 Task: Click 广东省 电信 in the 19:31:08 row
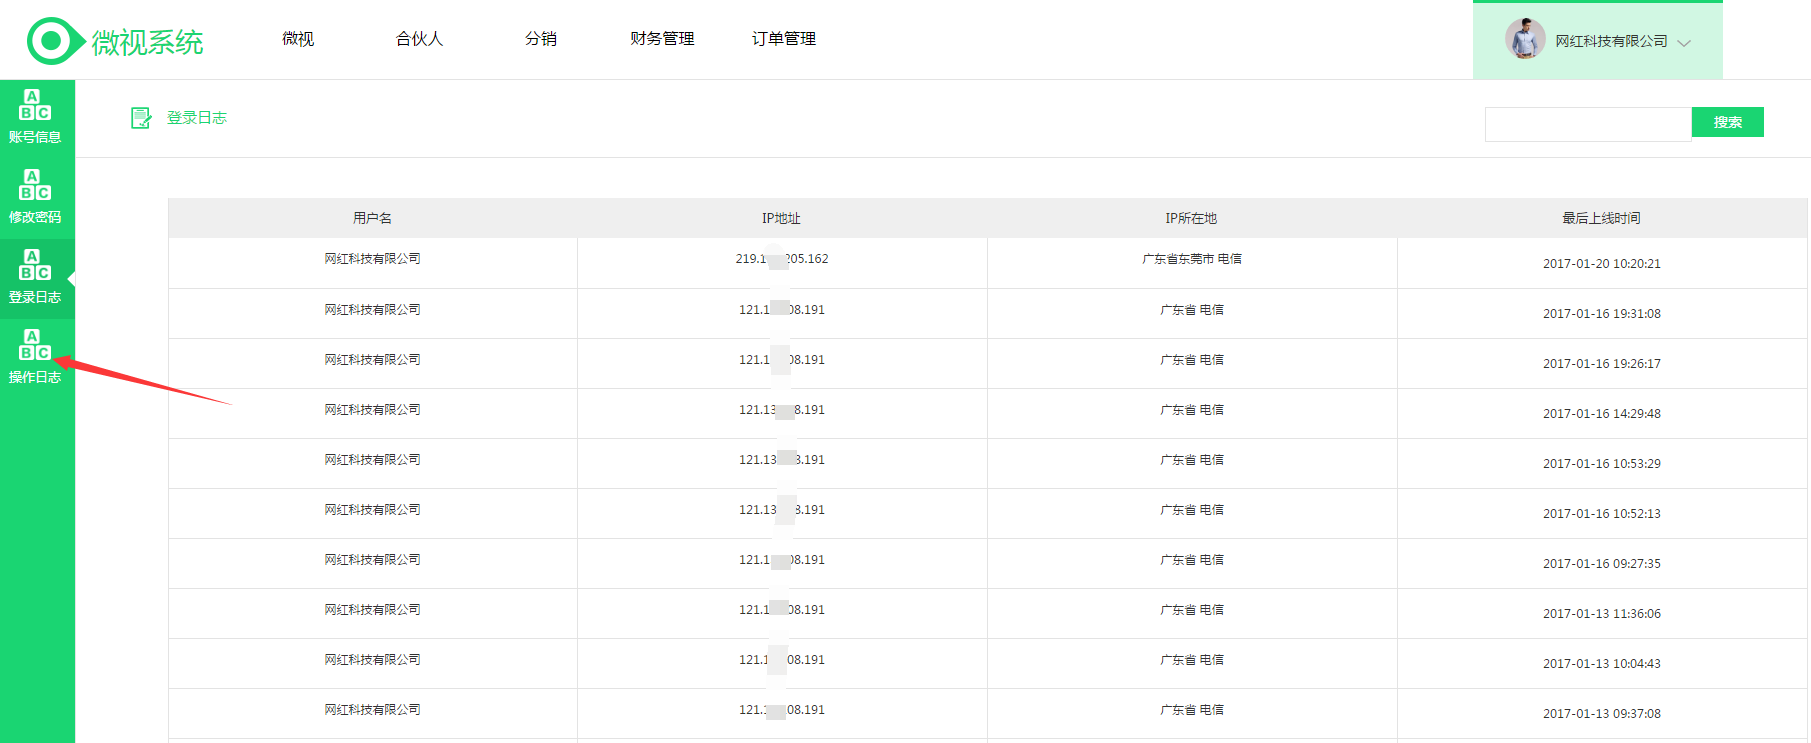click(1192, 310)
